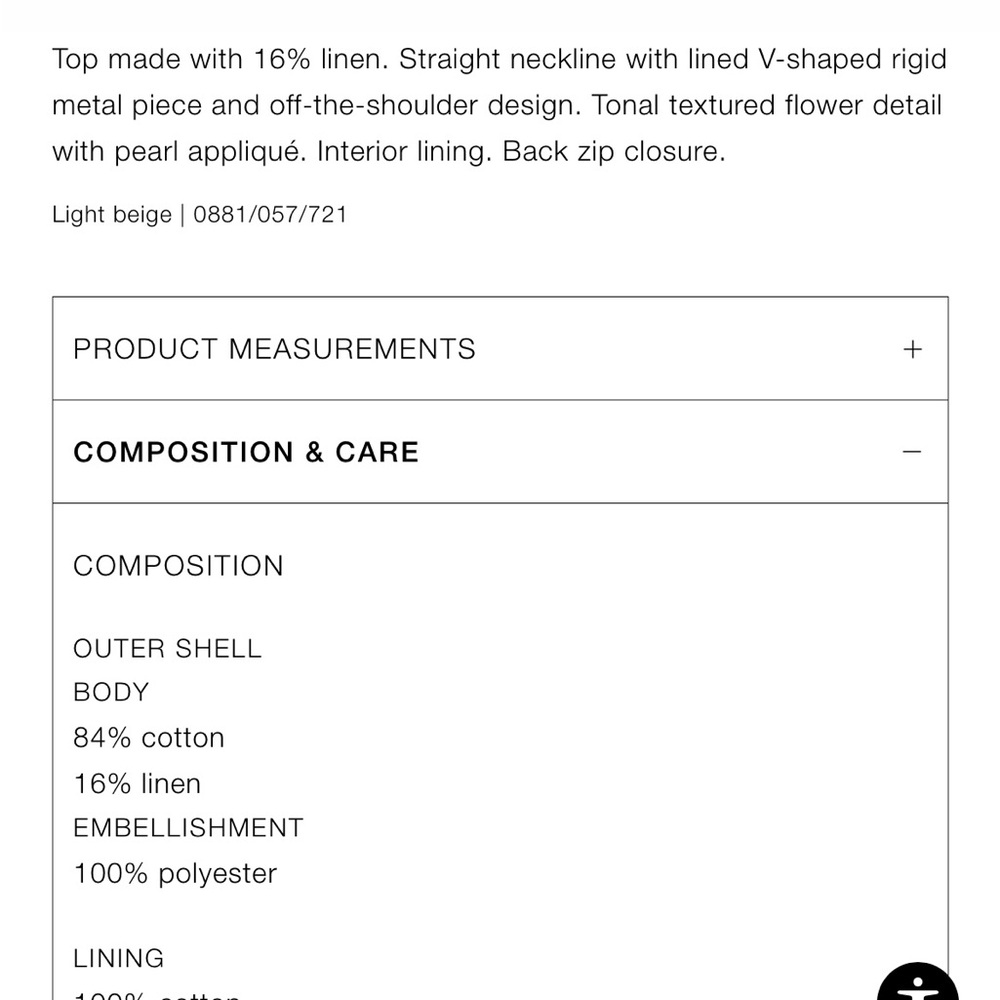
Task: Click the minus icon beside Composition & Care
Action: click(x=912, y=452)
